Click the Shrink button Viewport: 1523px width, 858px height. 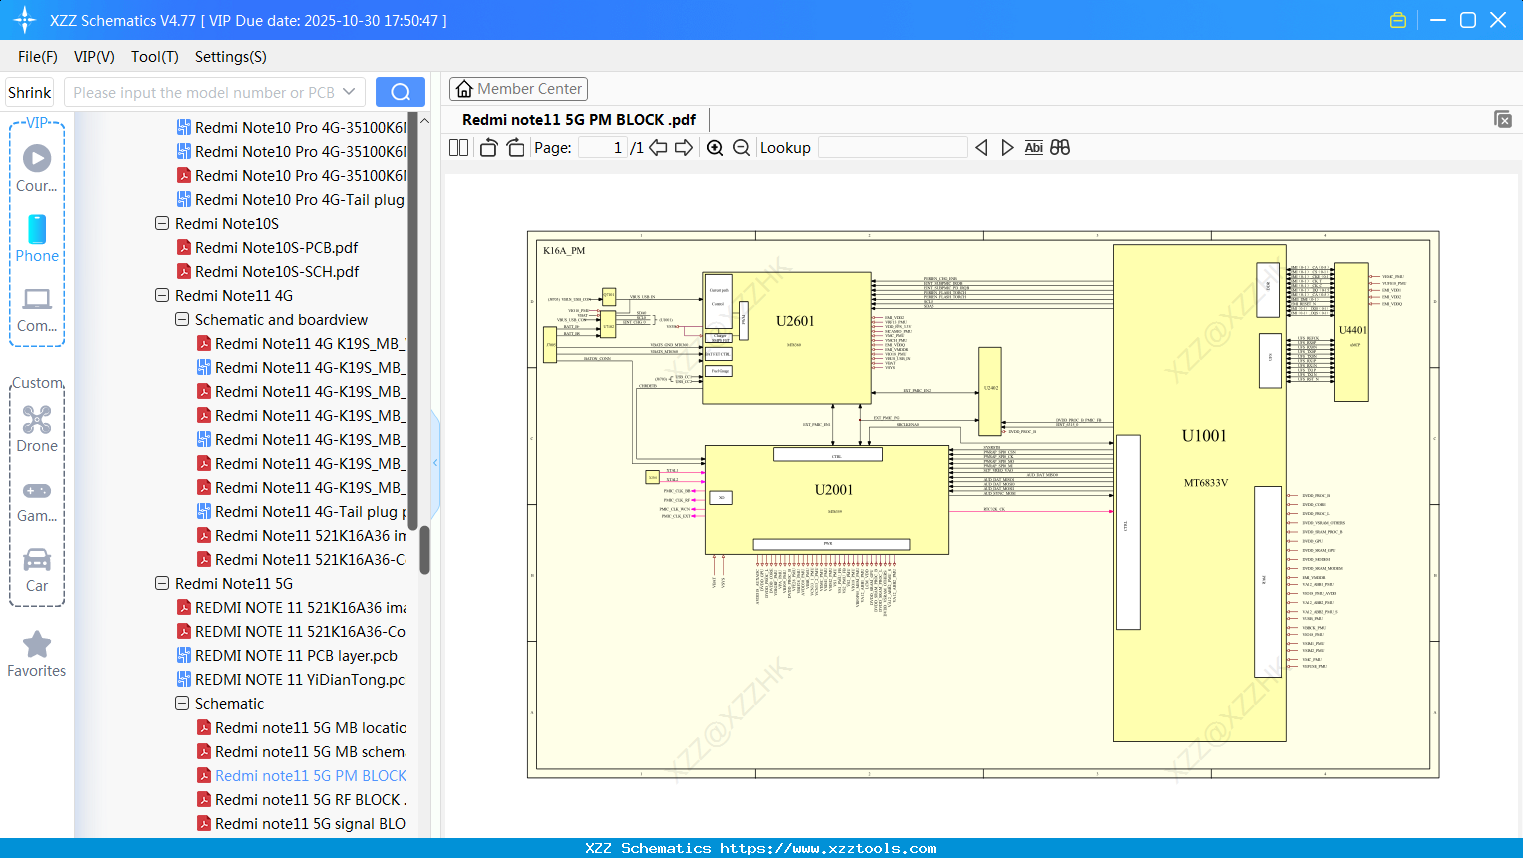[30, 92]
